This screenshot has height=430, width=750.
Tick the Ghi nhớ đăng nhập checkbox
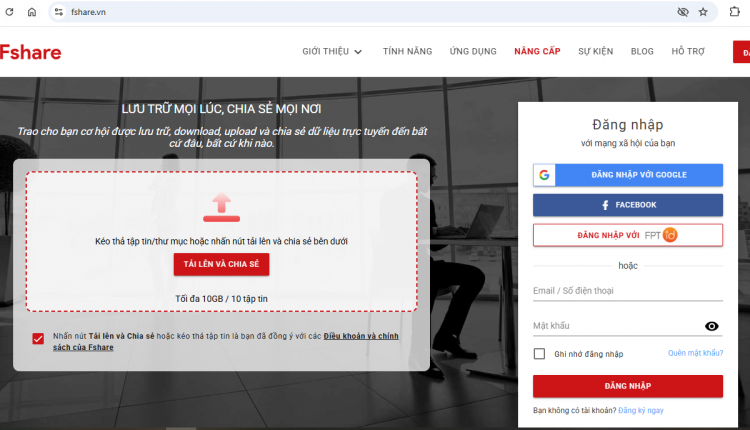pos(539,353)
